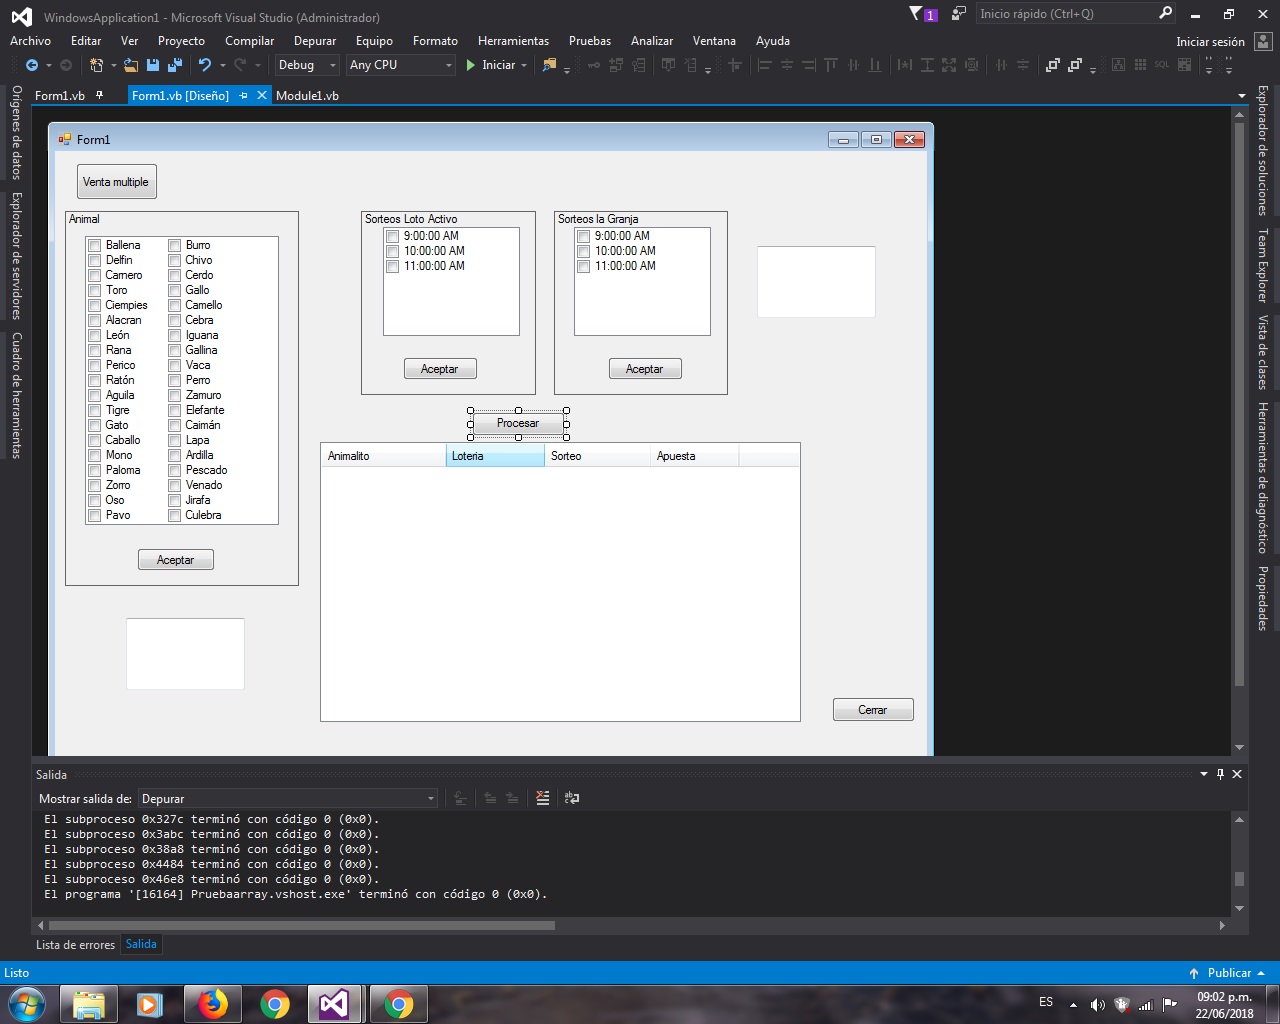Check the Pavo animal checkbox
Screen dimensions: 1280x1024
[94, 515]
